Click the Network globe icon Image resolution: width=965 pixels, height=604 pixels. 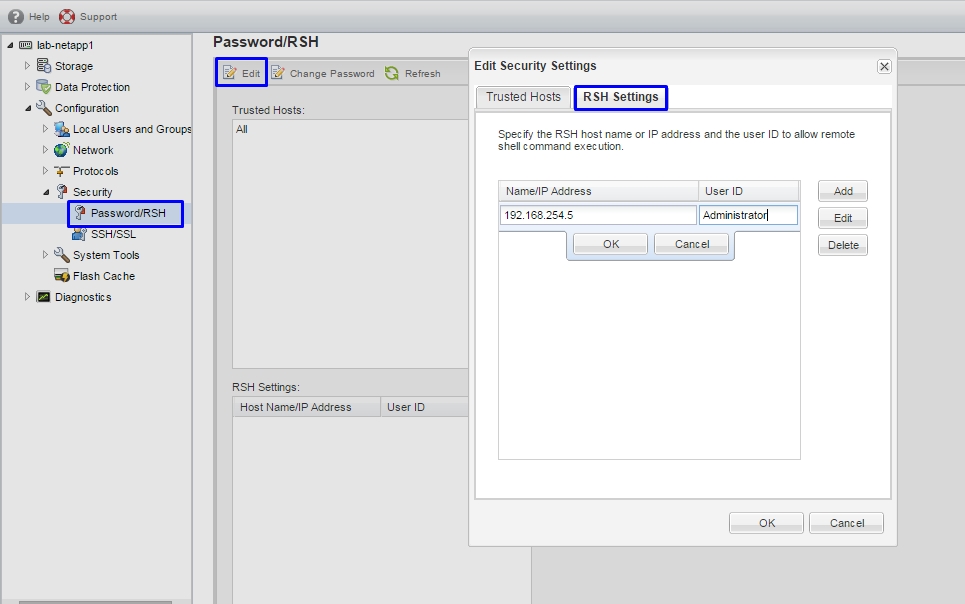pyautogui.click(x=62, y=150)
